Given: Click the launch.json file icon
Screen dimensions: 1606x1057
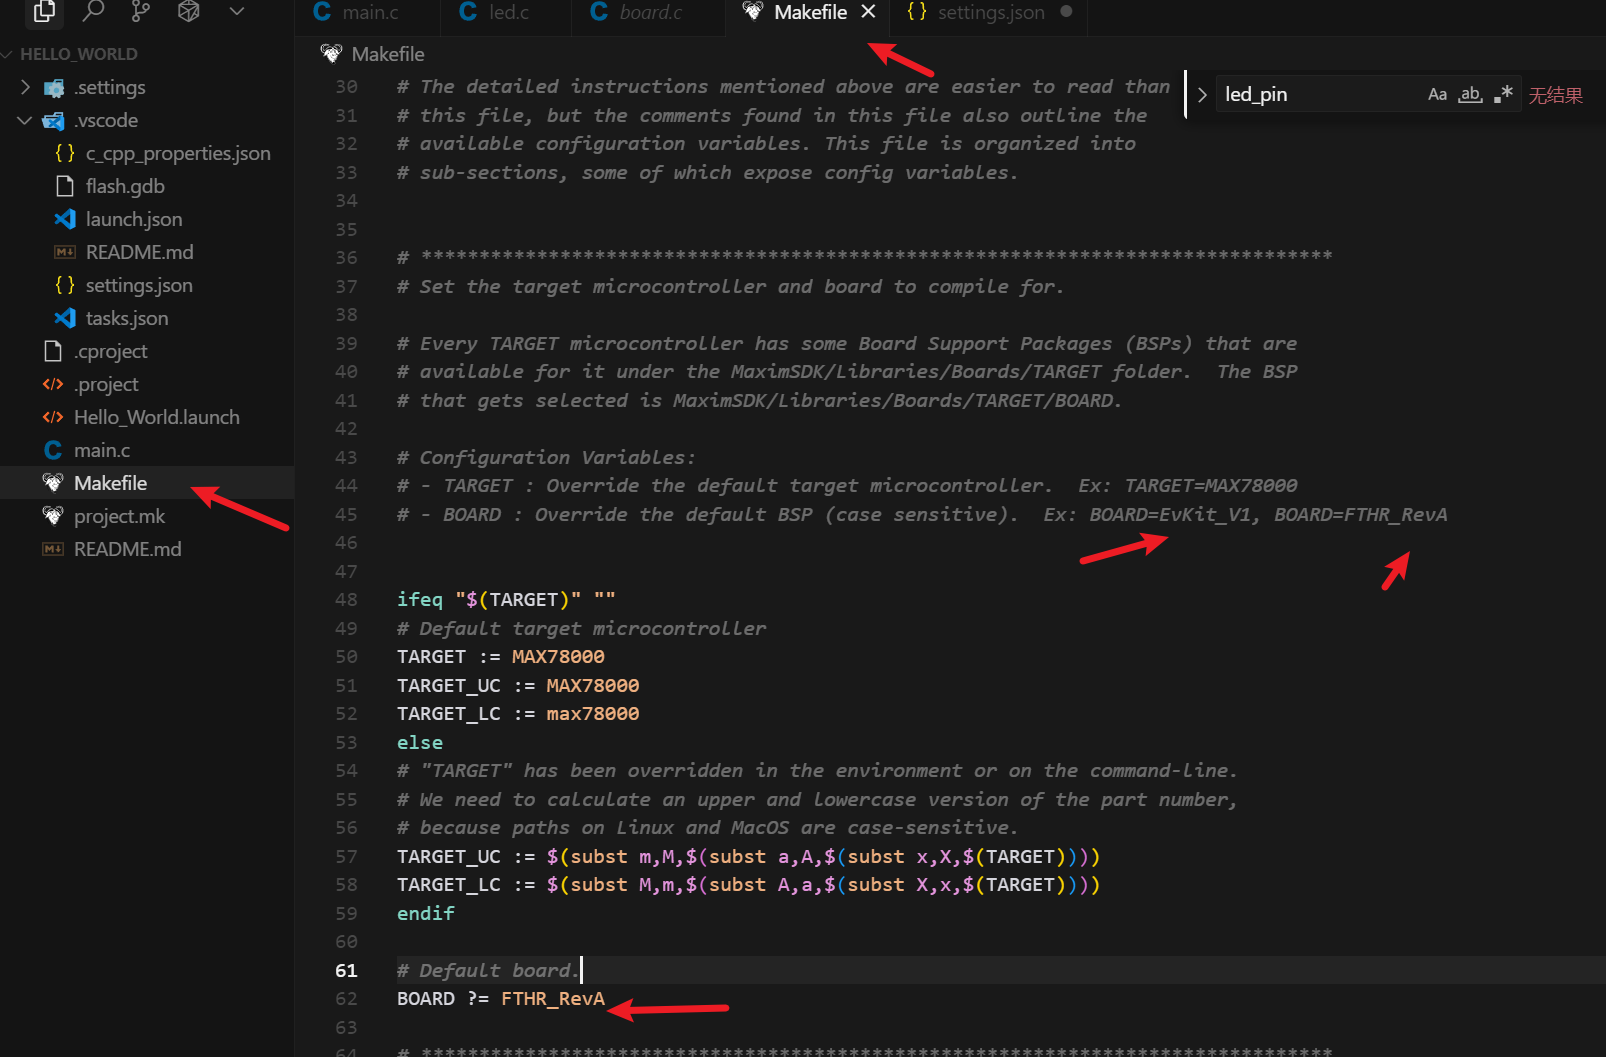Looking at the screenshot, I should (x=65, y=219).
